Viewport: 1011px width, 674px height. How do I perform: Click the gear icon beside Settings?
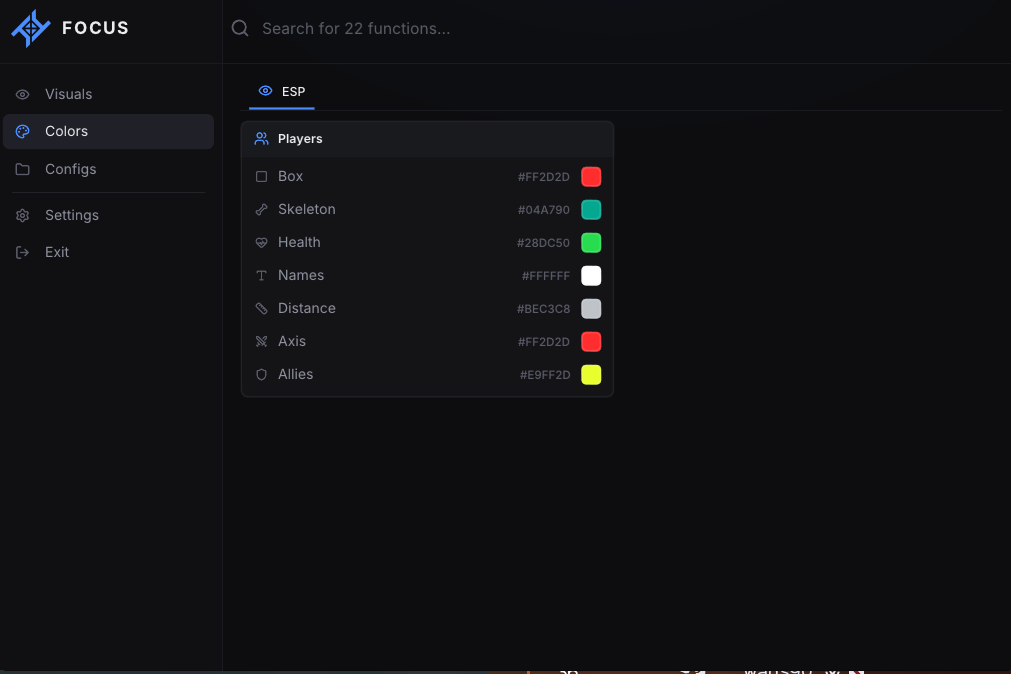[x=23, y=215]
